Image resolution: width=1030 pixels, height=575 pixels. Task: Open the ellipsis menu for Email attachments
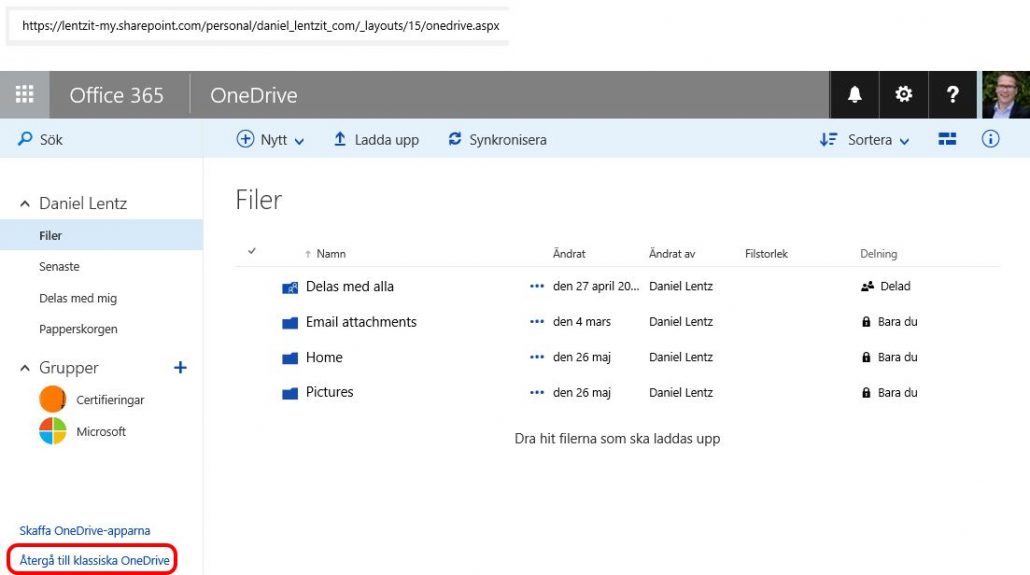coord(537,322)
